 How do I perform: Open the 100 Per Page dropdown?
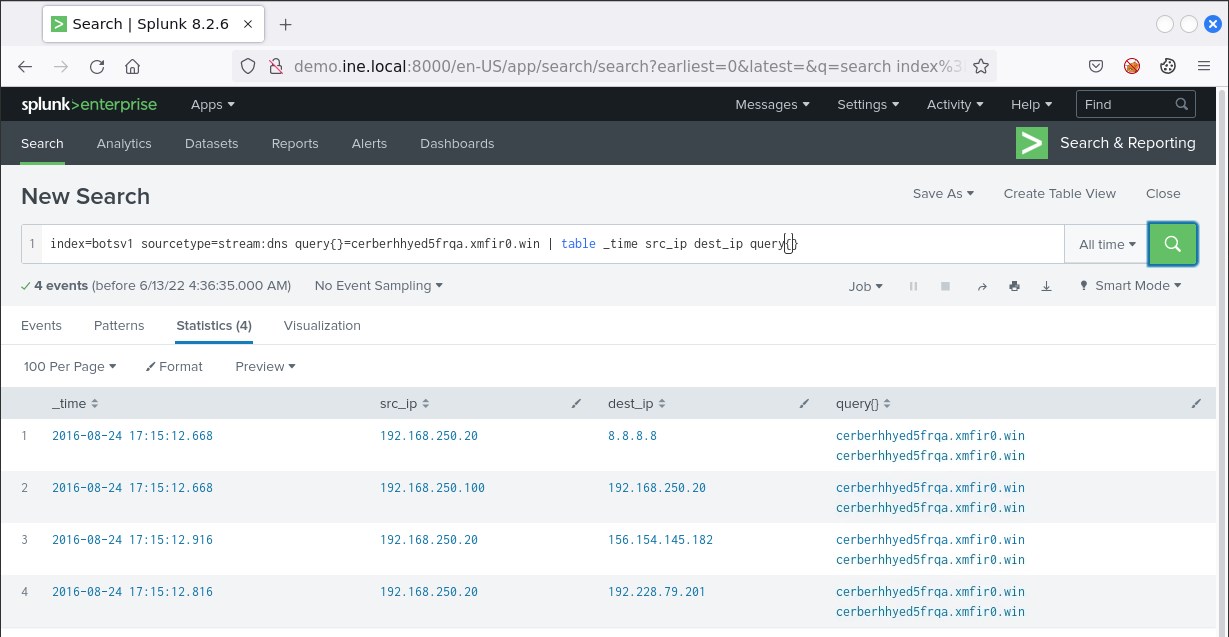click(69, 367)
